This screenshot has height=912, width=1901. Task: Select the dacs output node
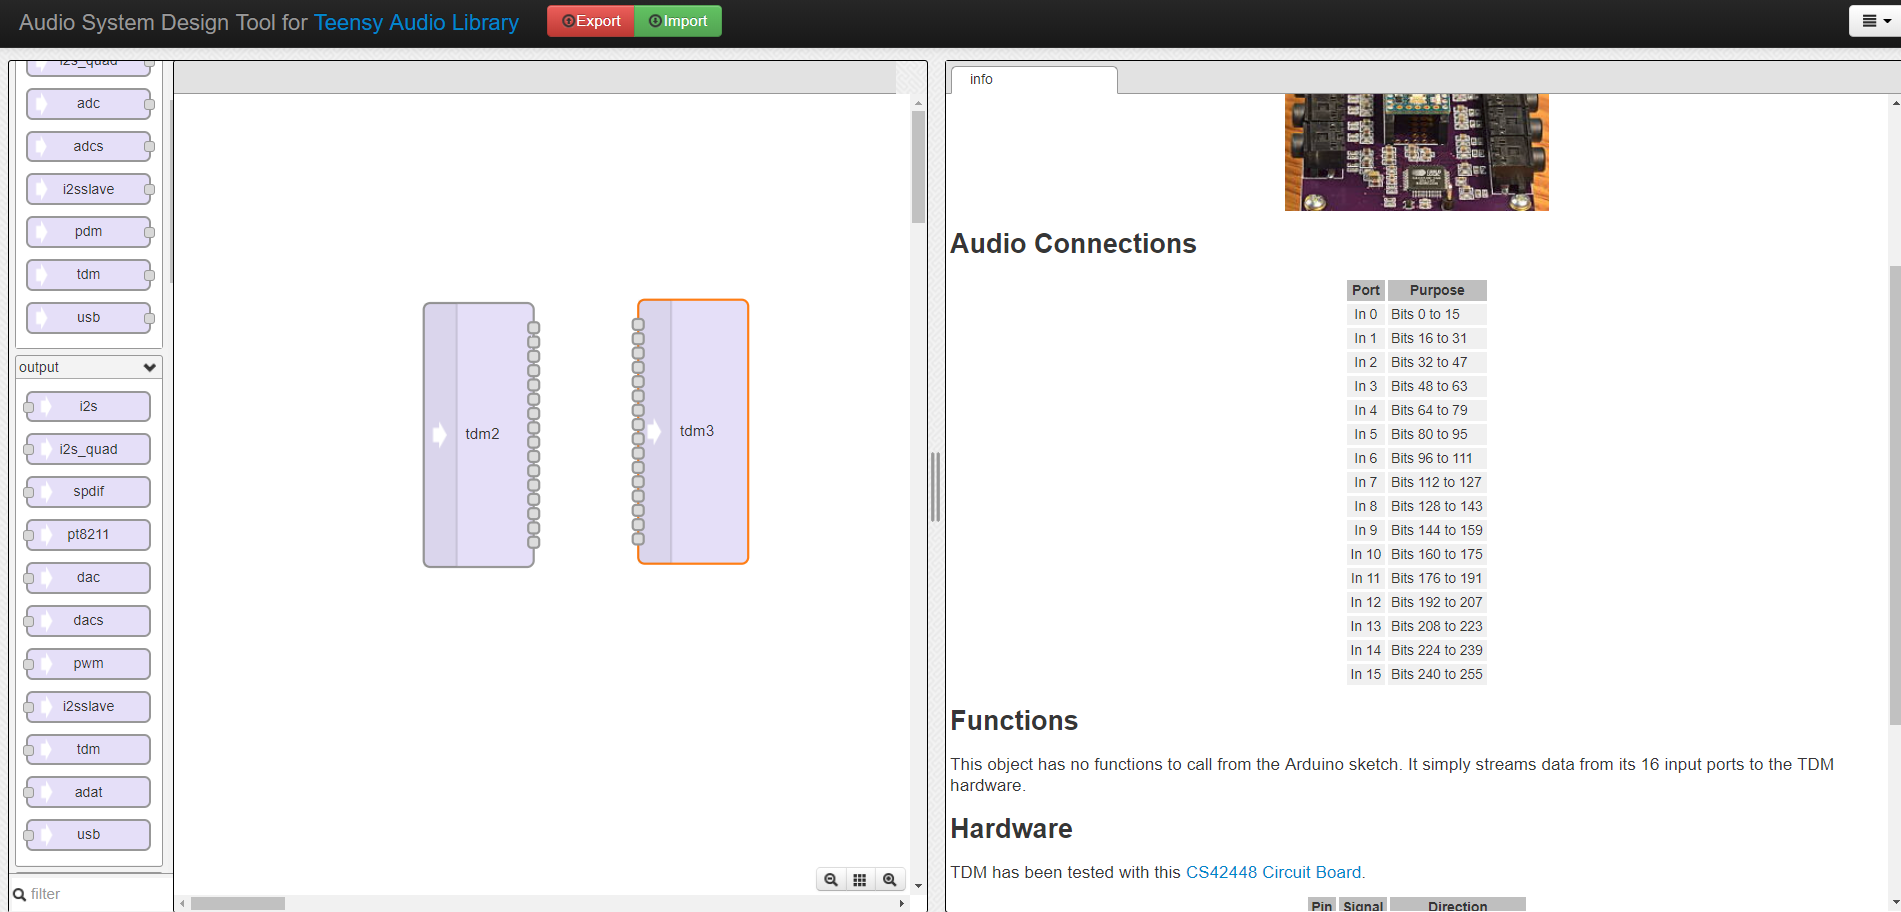(89, 621)
